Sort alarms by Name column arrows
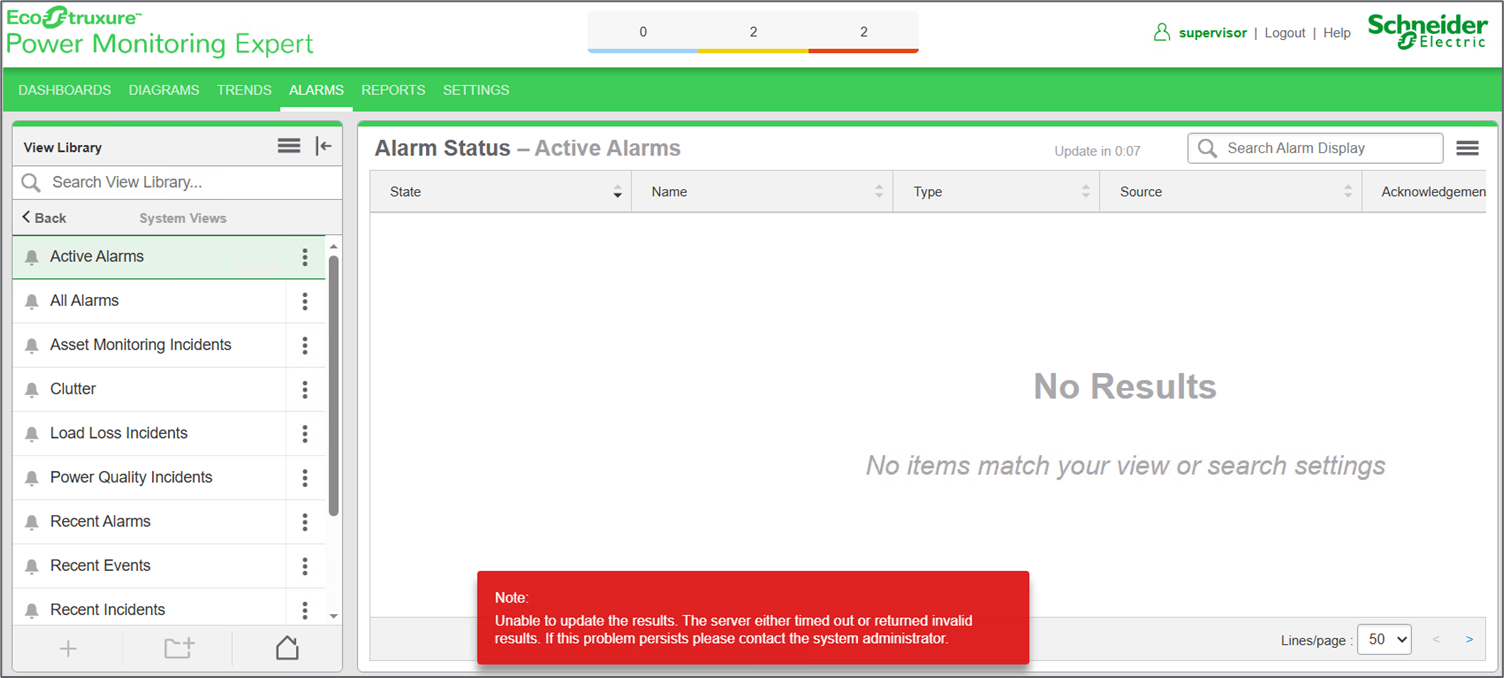This screenshot has width=1504, height=678. (879, 192)
